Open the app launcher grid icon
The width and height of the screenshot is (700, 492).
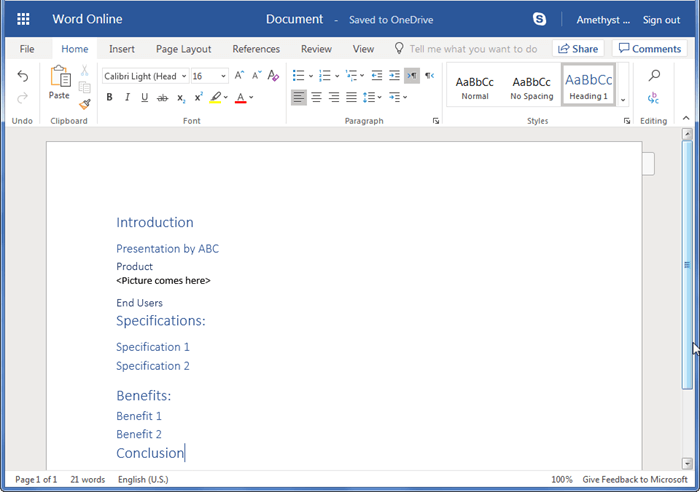23,19
